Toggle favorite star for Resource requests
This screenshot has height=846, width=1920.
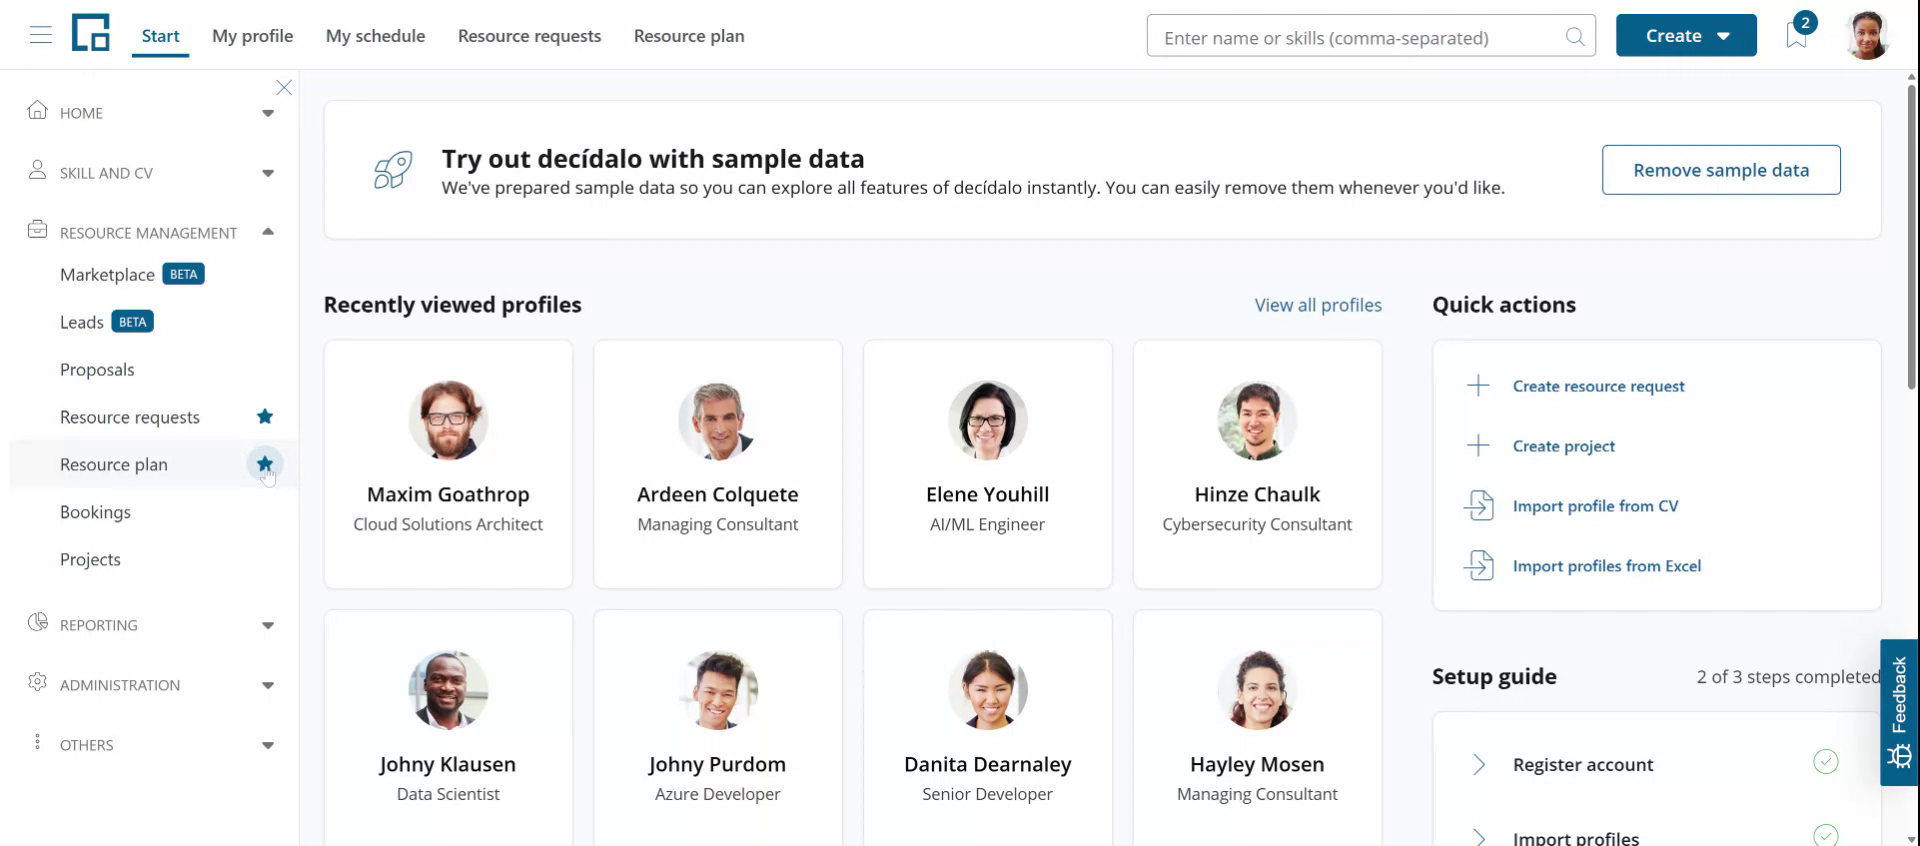265,417
